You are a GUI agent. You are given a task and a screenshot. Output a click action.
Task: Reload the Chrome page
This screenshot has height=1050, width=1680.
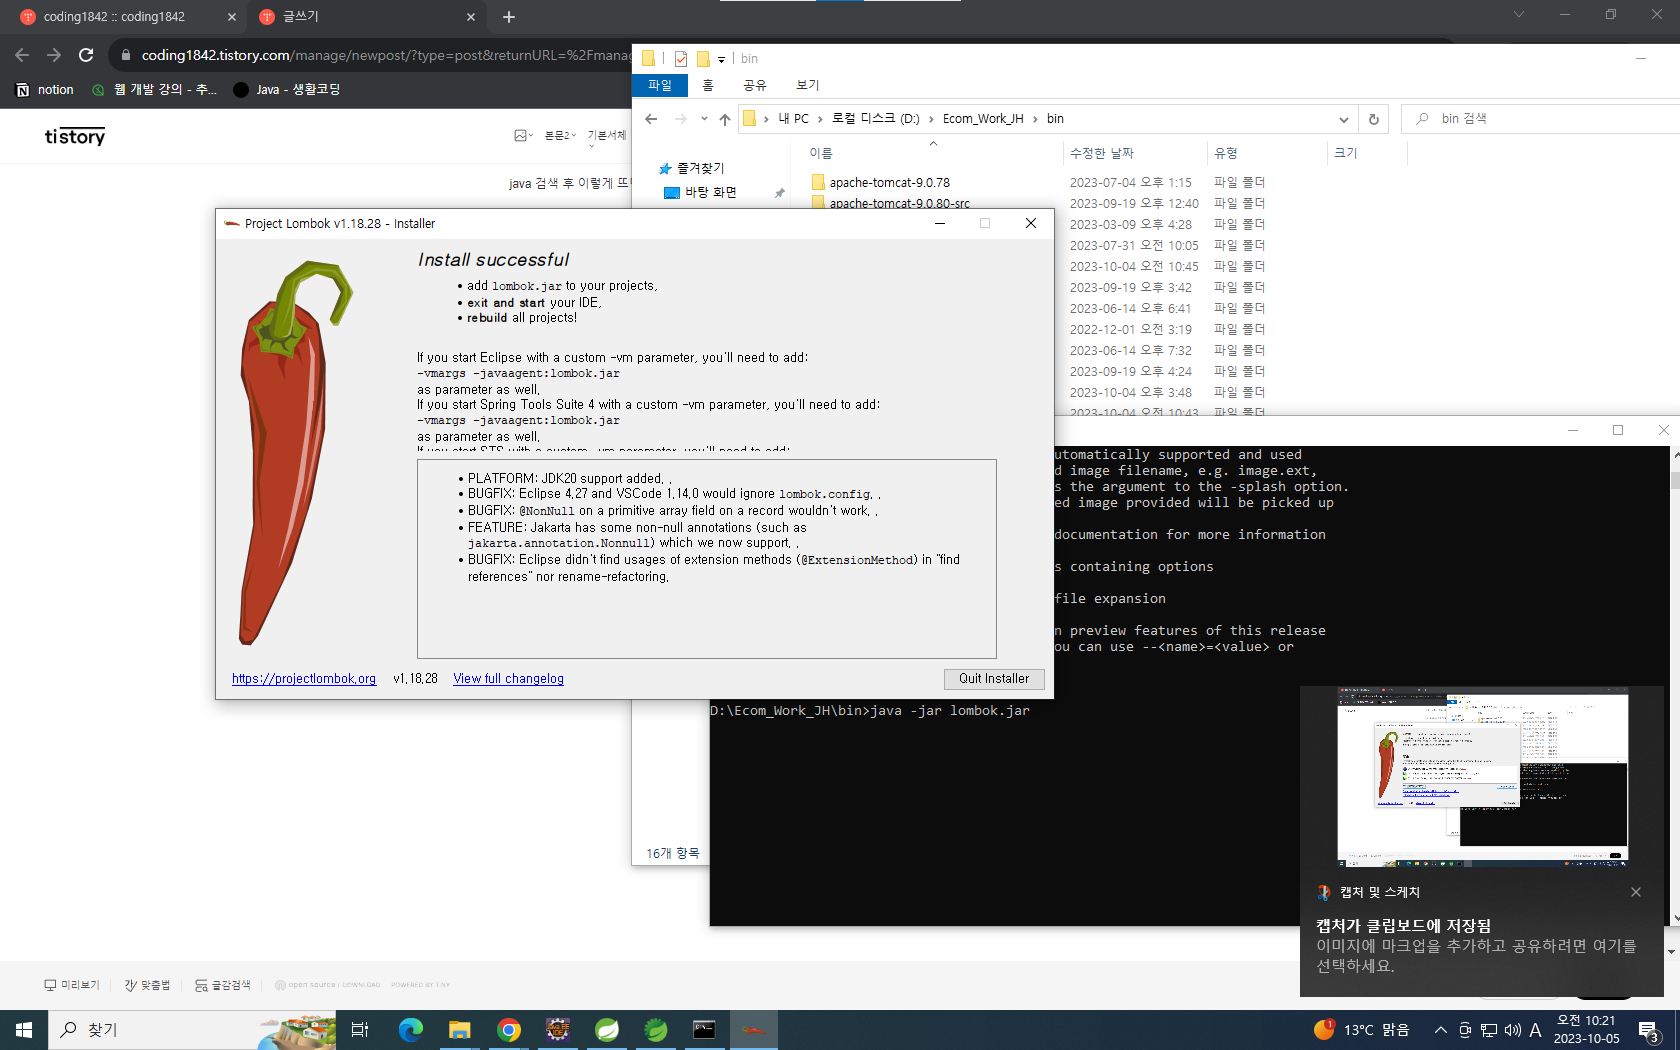(86, 55)
